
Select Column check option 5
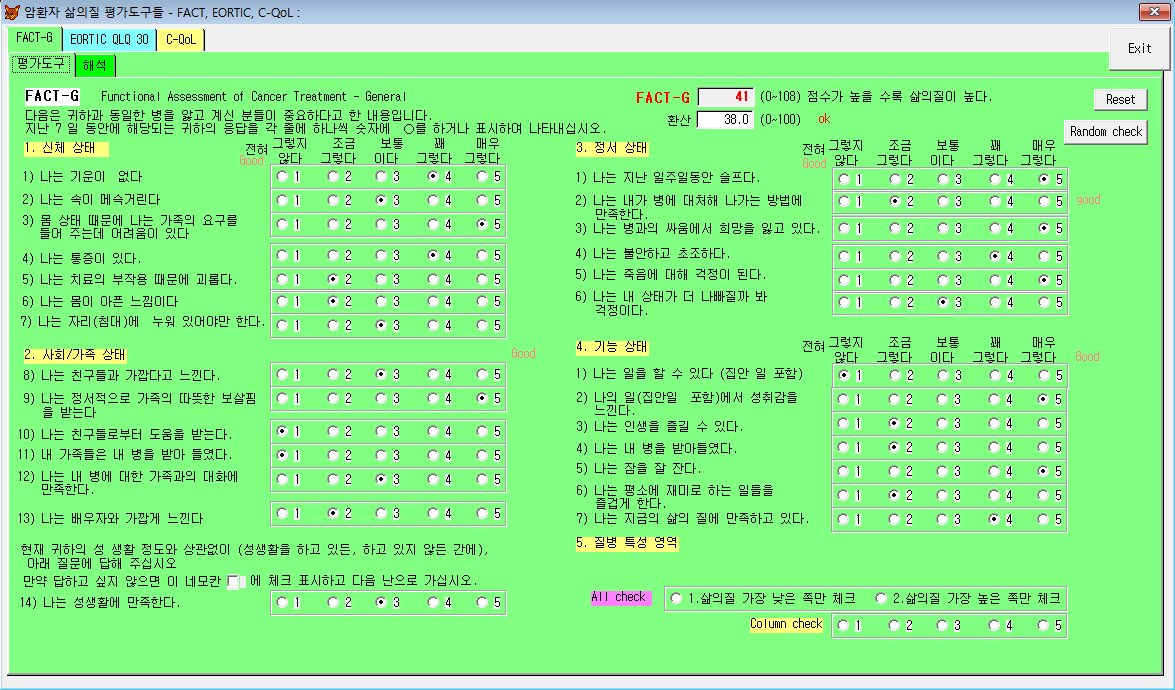click(x=1043, y=626)
